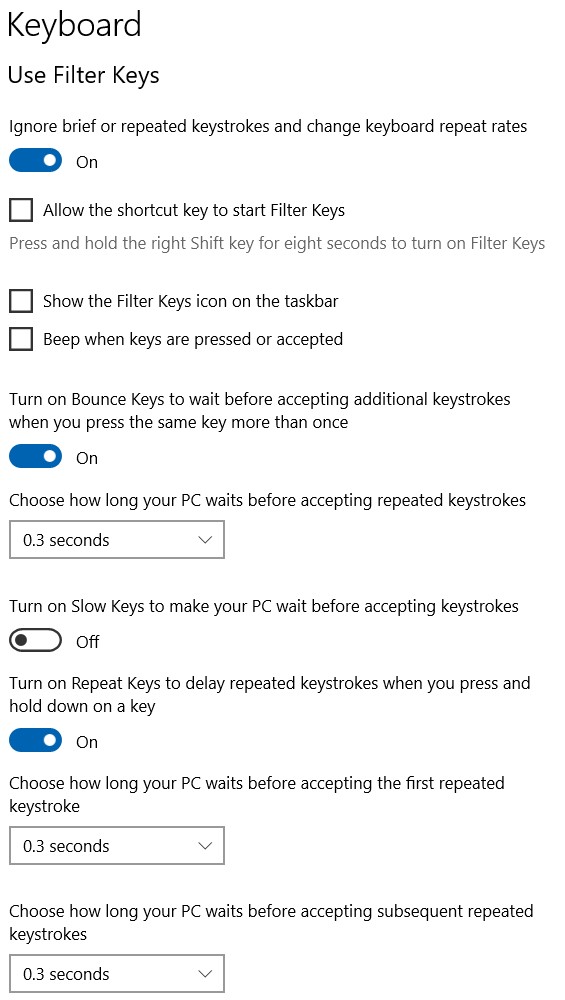Click the On label beside Bounce Keys switch
The width and height of the screenshot is (565, 1000).
(87, 458)
